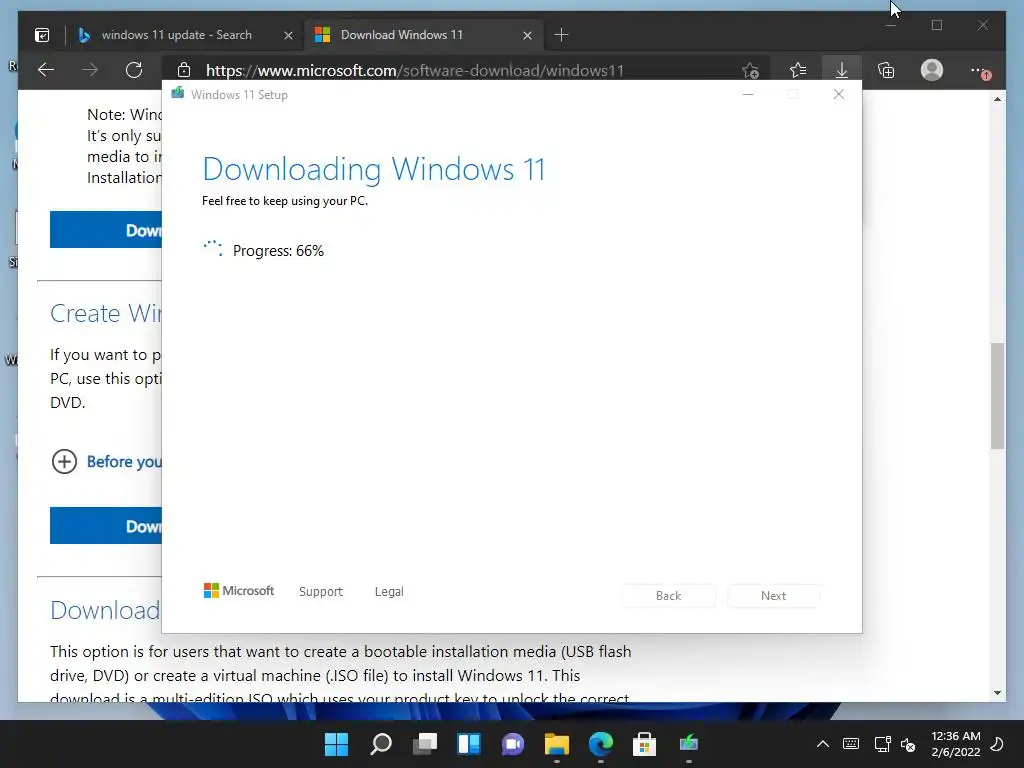Click the Next button in Setup
The image size is (1024, 768).
pyautogui.click(x=773, y=596)
